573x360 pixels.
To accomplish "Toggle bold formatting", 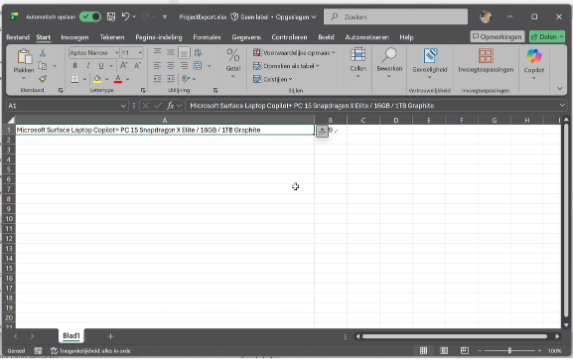I will [x=75, y=66].
